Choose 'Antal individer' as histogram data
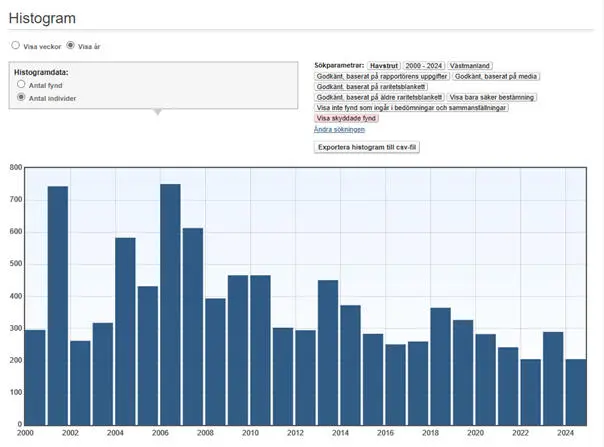The image size is (604, 447). [x=21, y=98]
